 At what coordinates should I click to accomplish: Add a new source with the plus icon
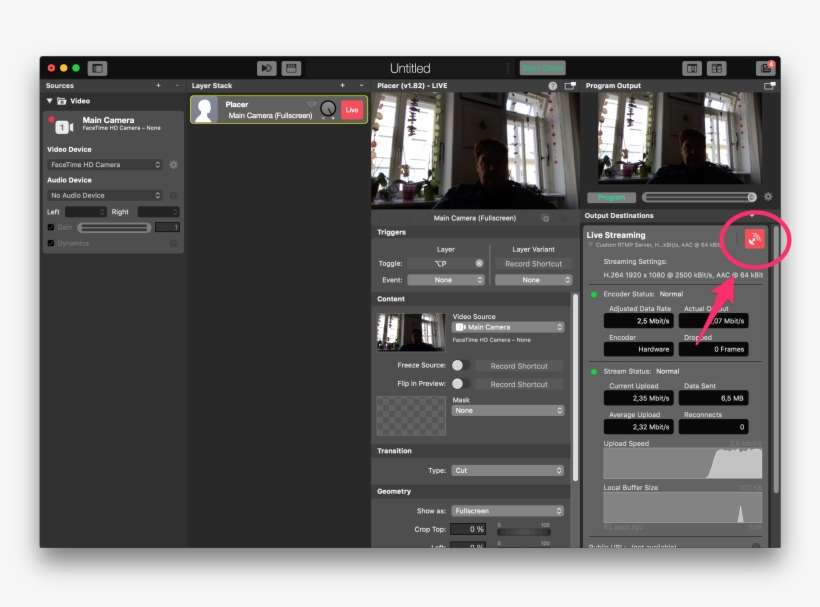point(158,86)
